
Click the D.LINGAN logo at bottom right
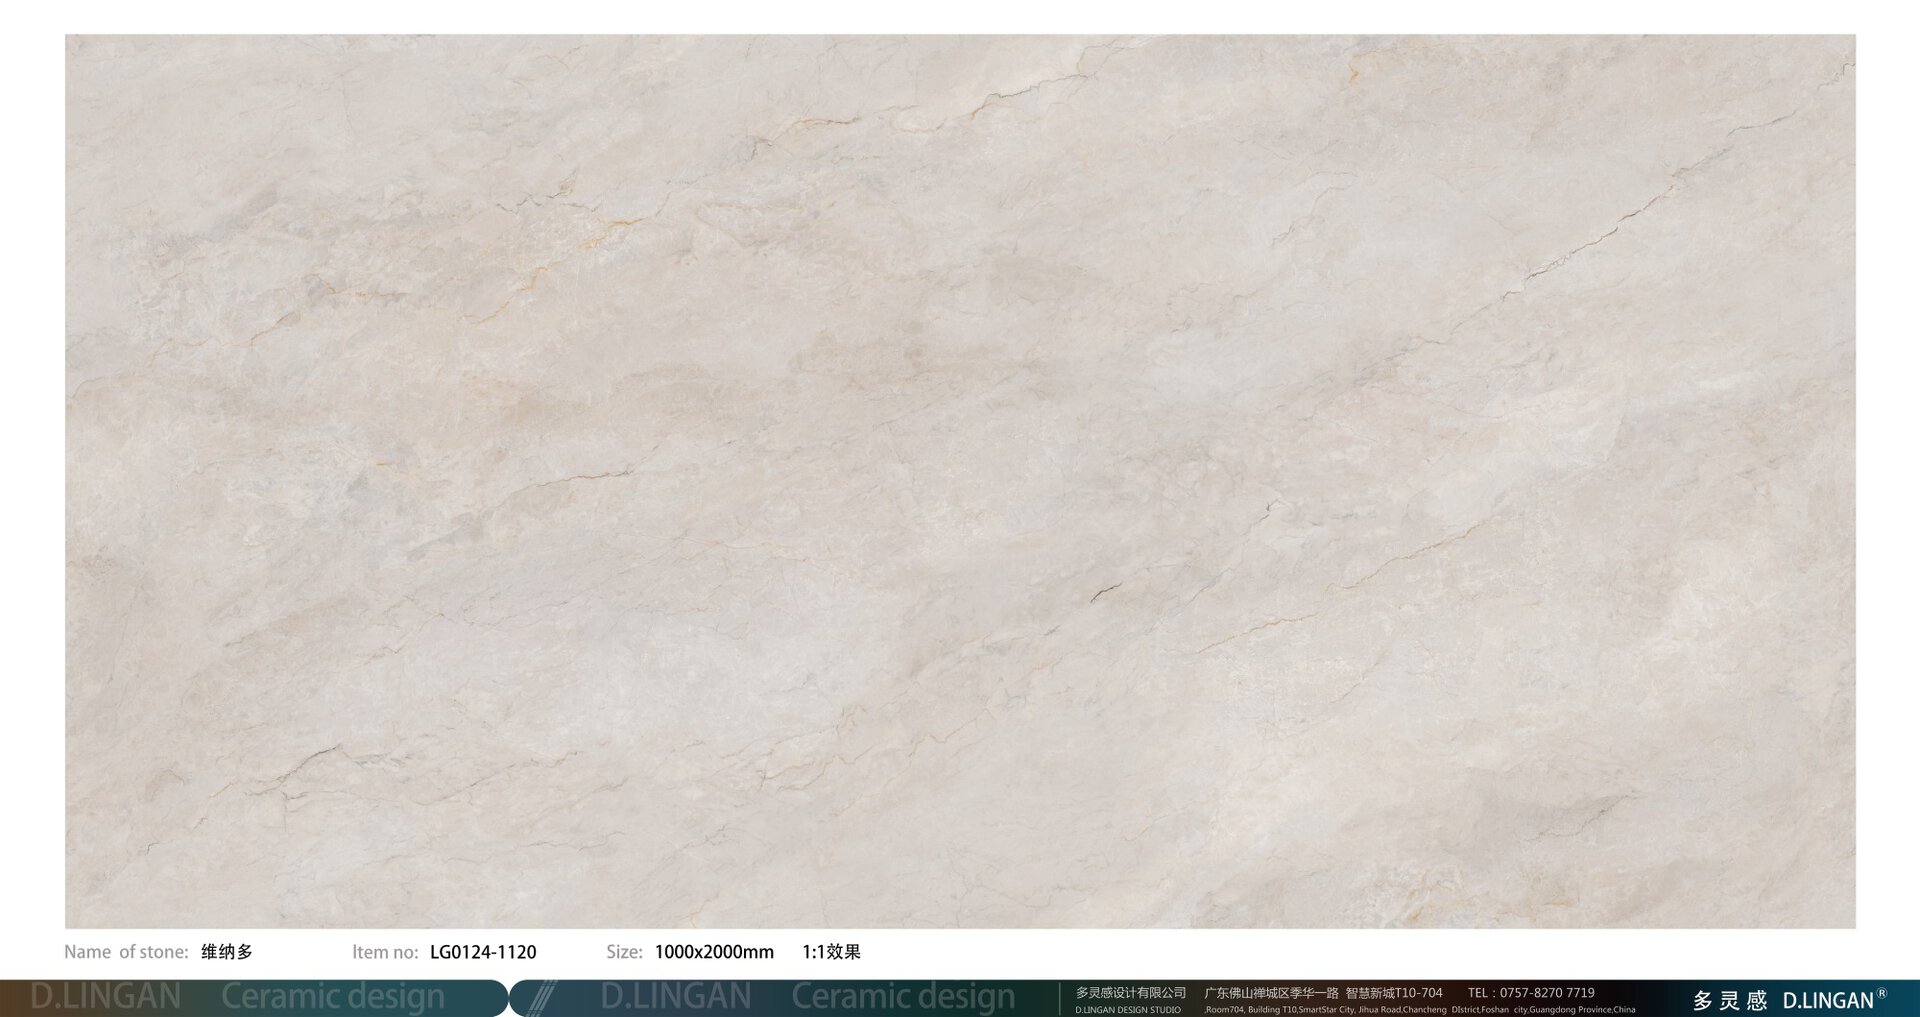[x=1827, y=1000]
